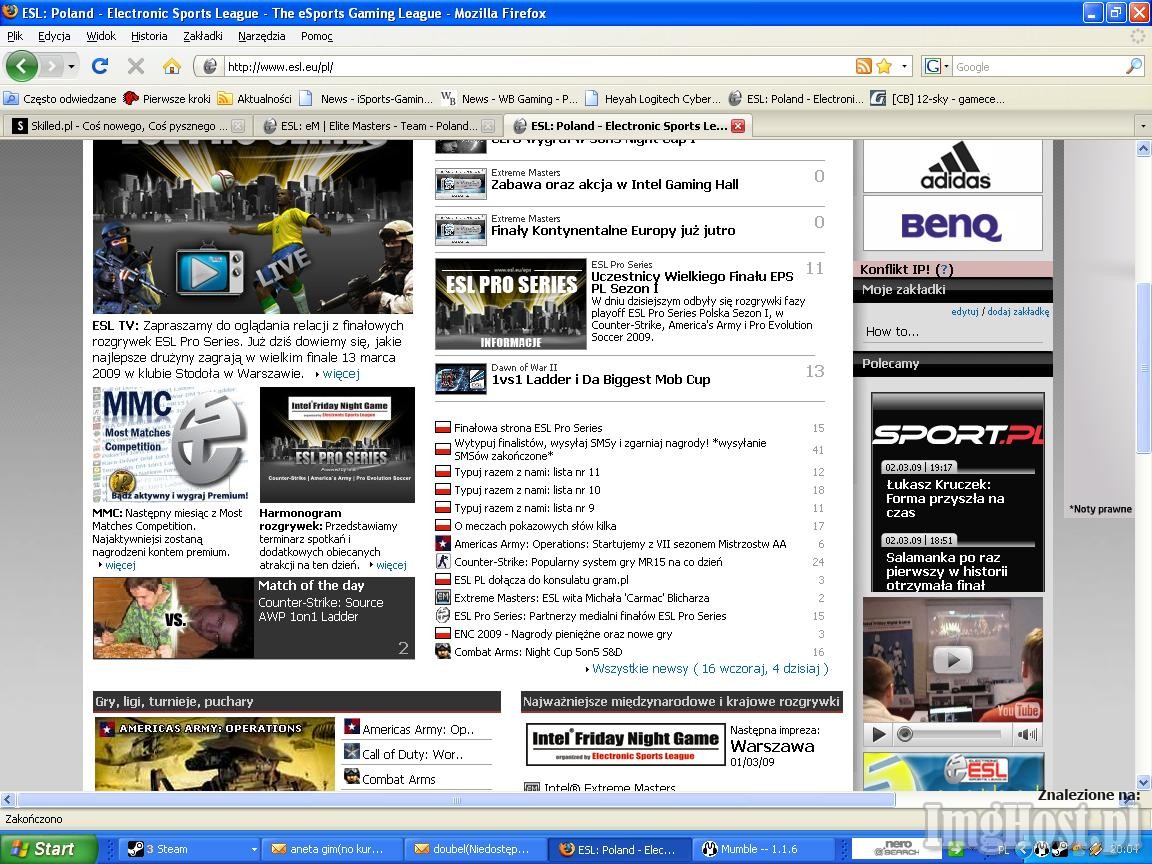This screenshot has height=864, width=1152.
Task: Open the Historia menu
Action: pyautogui.click(x=149, y=36)
